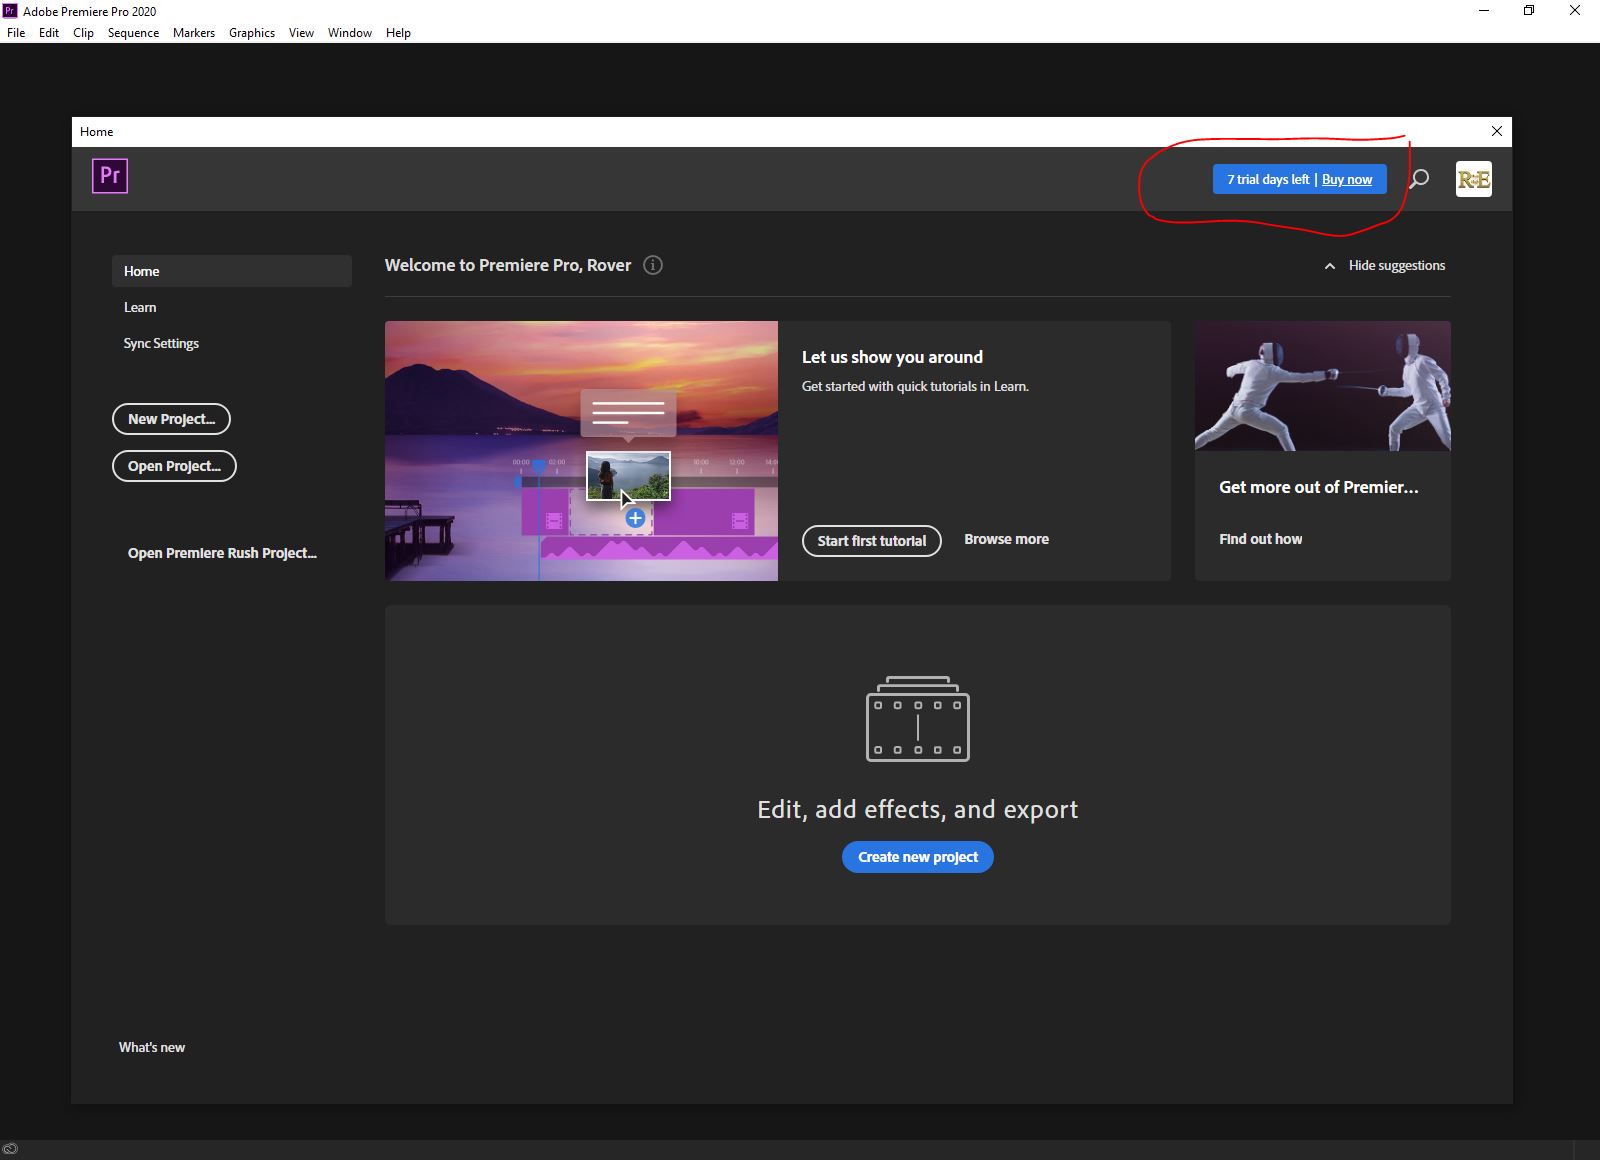This screenshot has height=1160, width=1600.
Task: Collapse suggestions with Hide suggestions chevron
Action: (x=1330, y=266)
